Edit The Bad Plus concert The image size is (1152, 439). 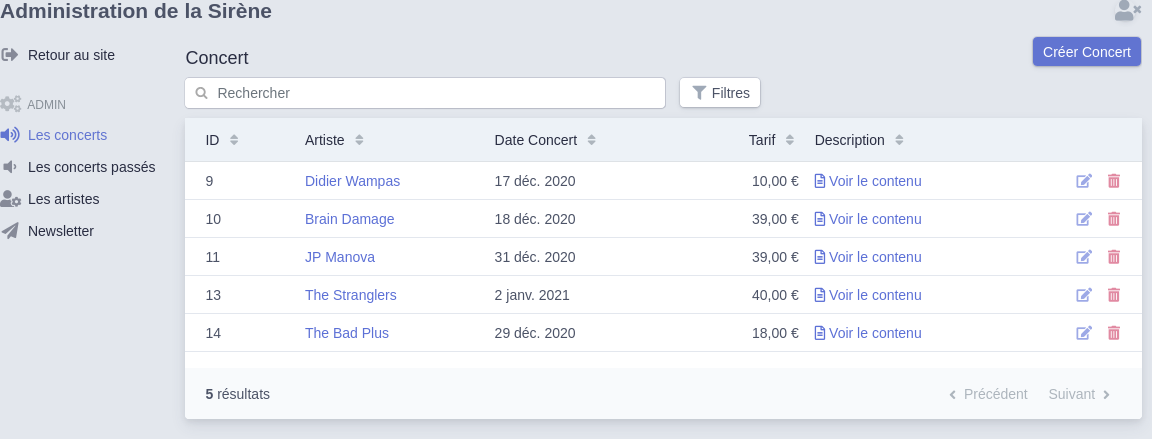(1084, 333)
